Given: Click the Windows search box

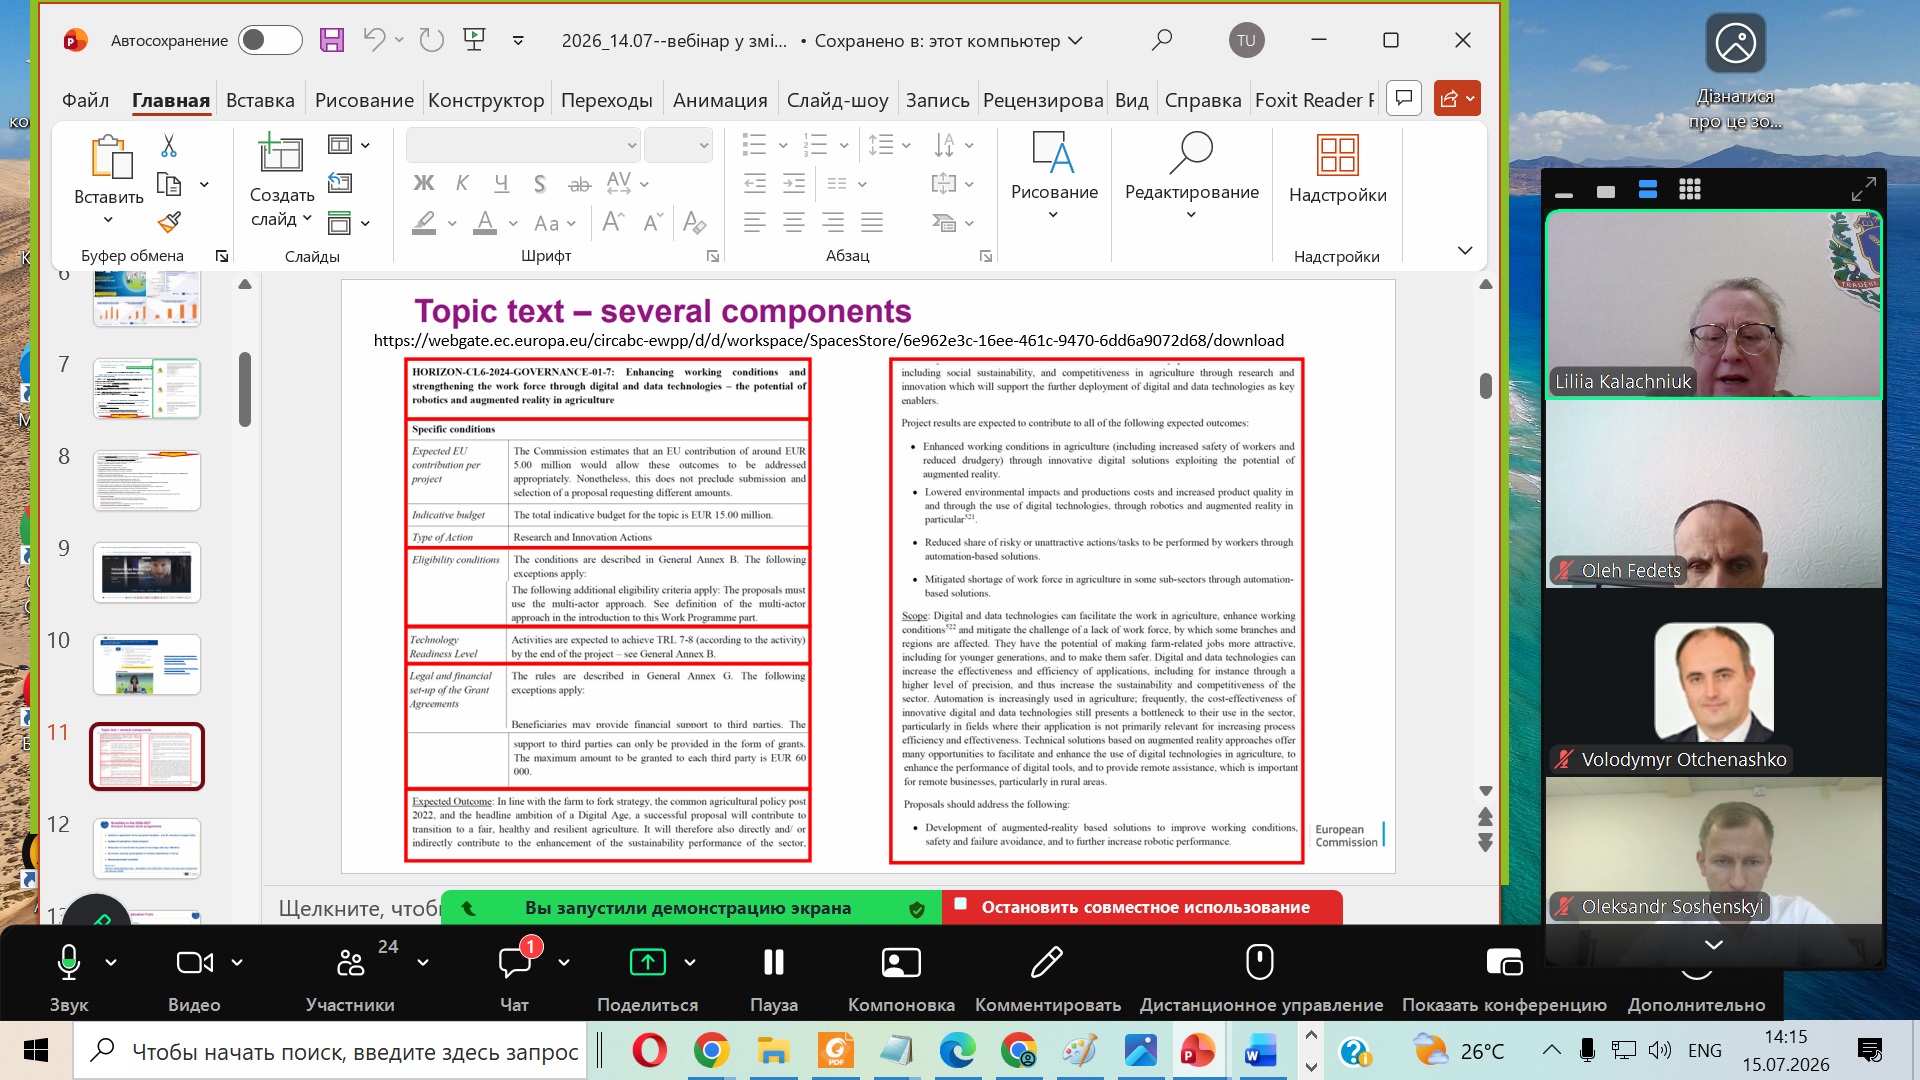Looking at the screenshot, I should pos(330,1051).
